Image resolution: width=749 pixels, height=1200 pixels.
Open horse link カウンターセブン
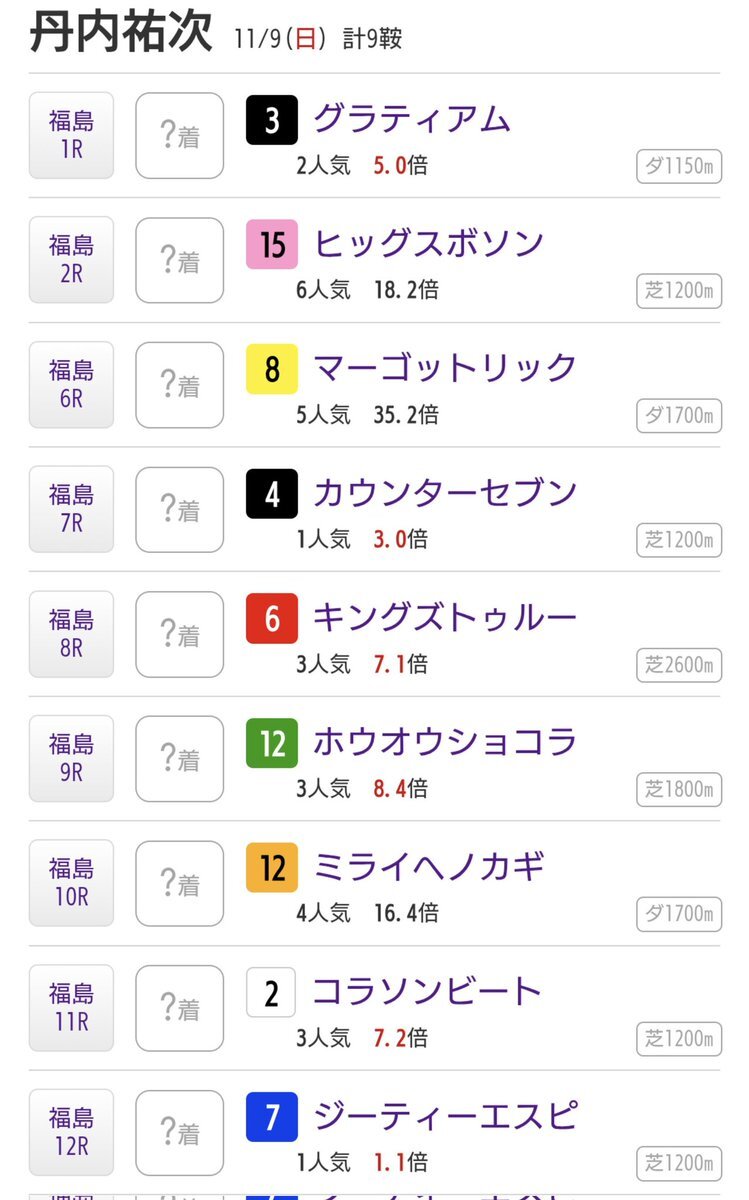point(445,492)
